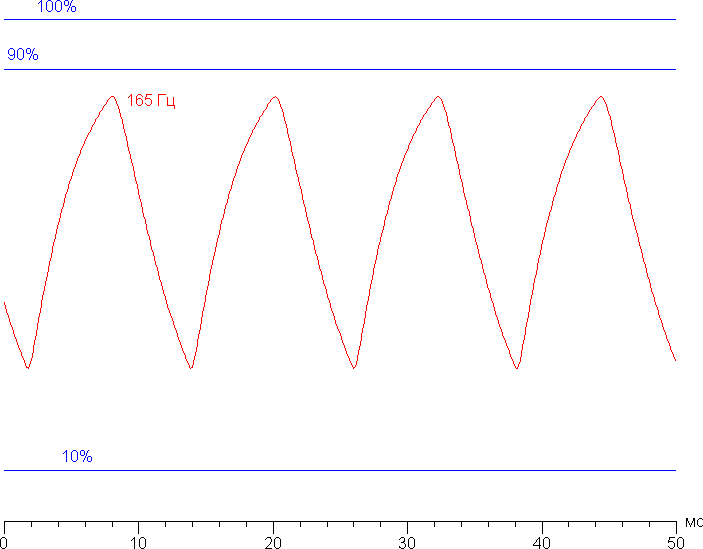
Task: Click the red curve's end point at 50 ms
Action: point(675,360)
